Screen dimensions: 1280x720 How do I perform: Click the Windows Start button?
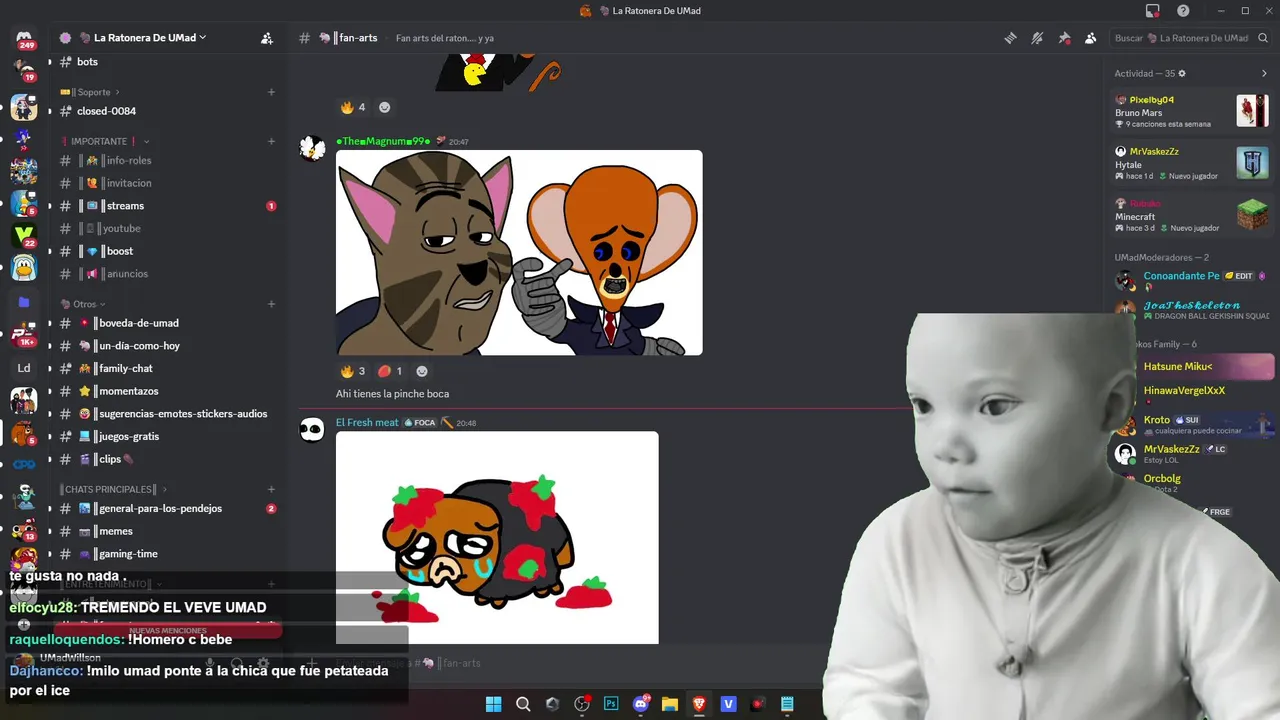point(493,704)
